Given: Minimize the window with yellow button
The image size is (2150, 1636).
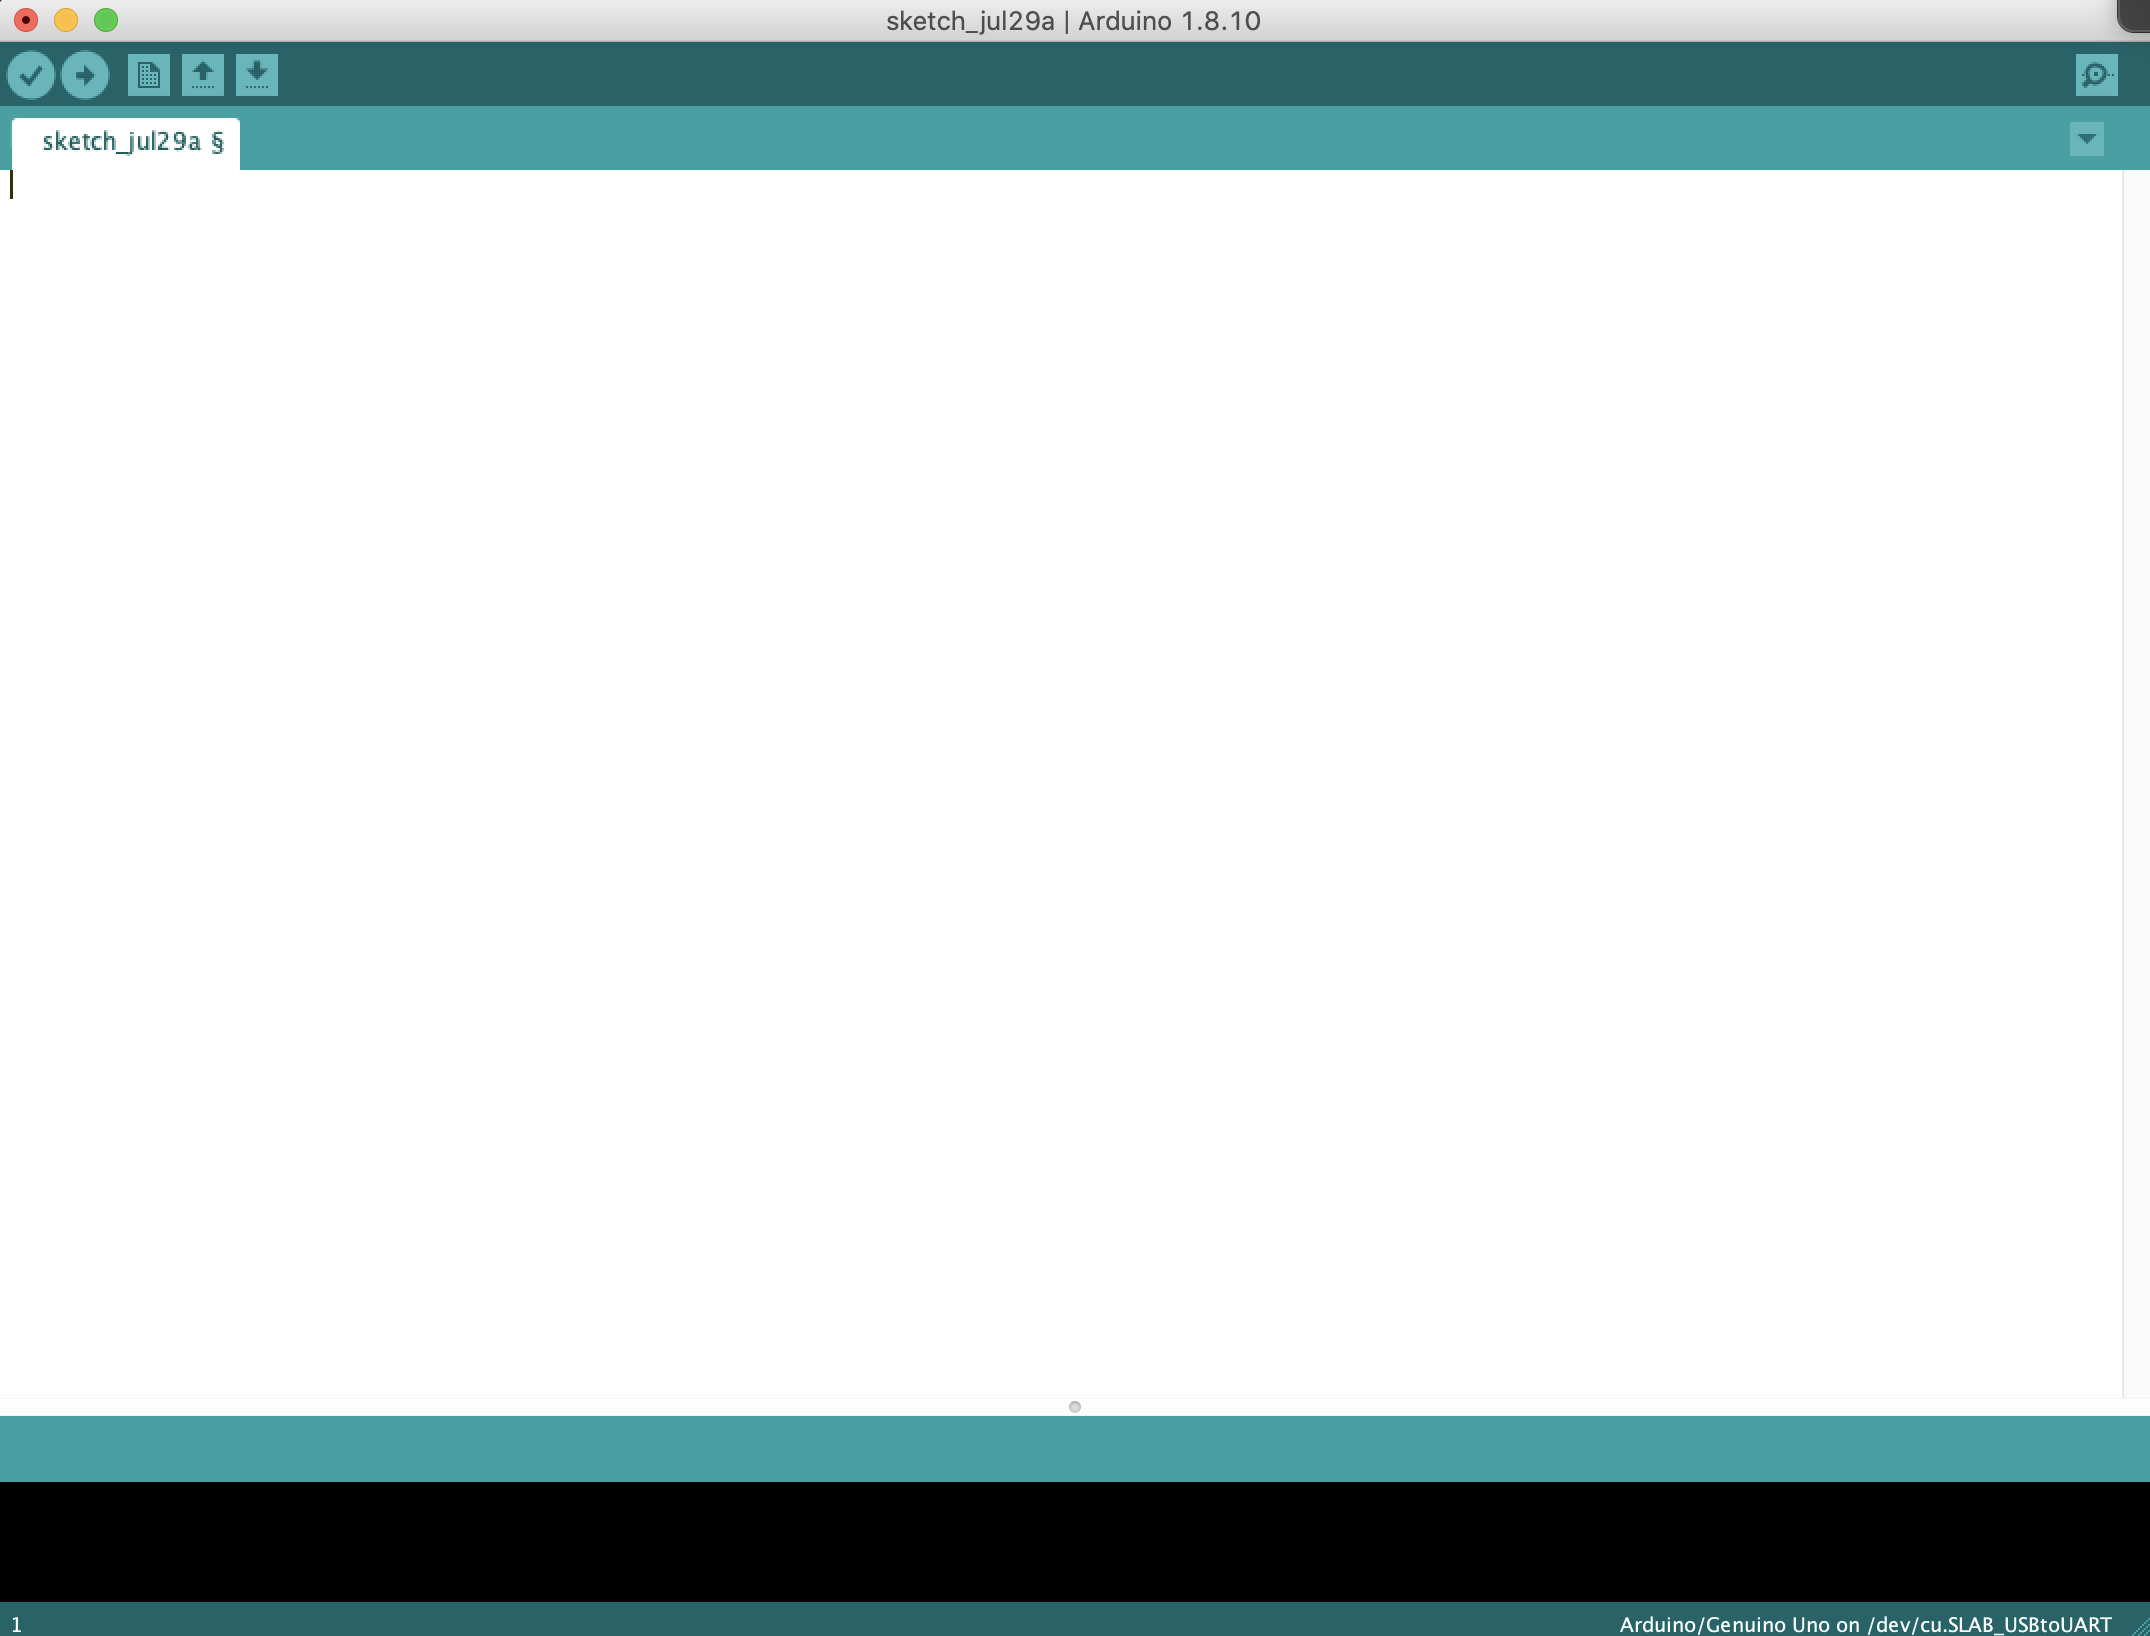Looking at the screenshot, I should click(66, 20).
